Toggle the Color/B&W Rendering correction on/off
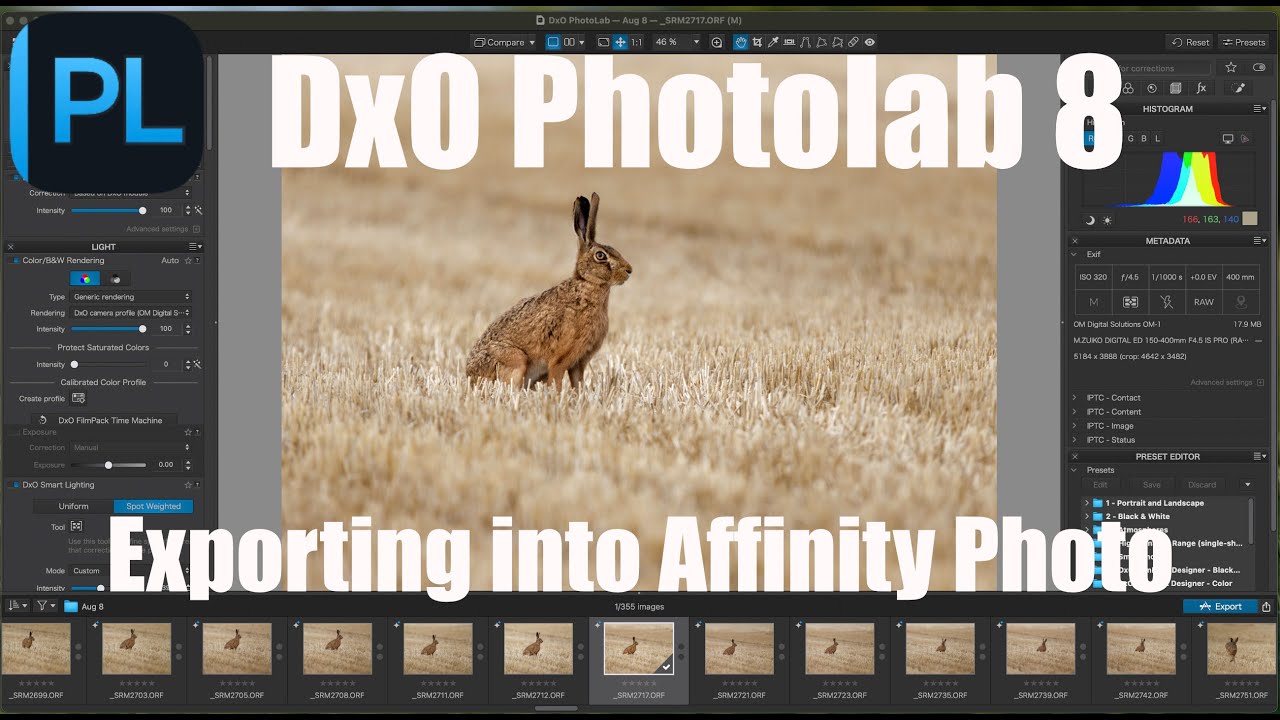 pyautogui.click(x=16, y=260)
